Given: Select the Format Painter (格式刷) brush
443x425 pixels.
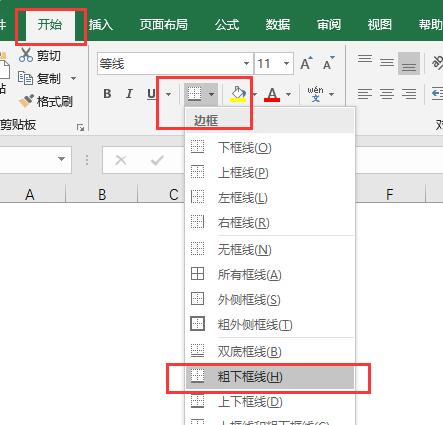Looking at the screenshot, I should [26, 101].
